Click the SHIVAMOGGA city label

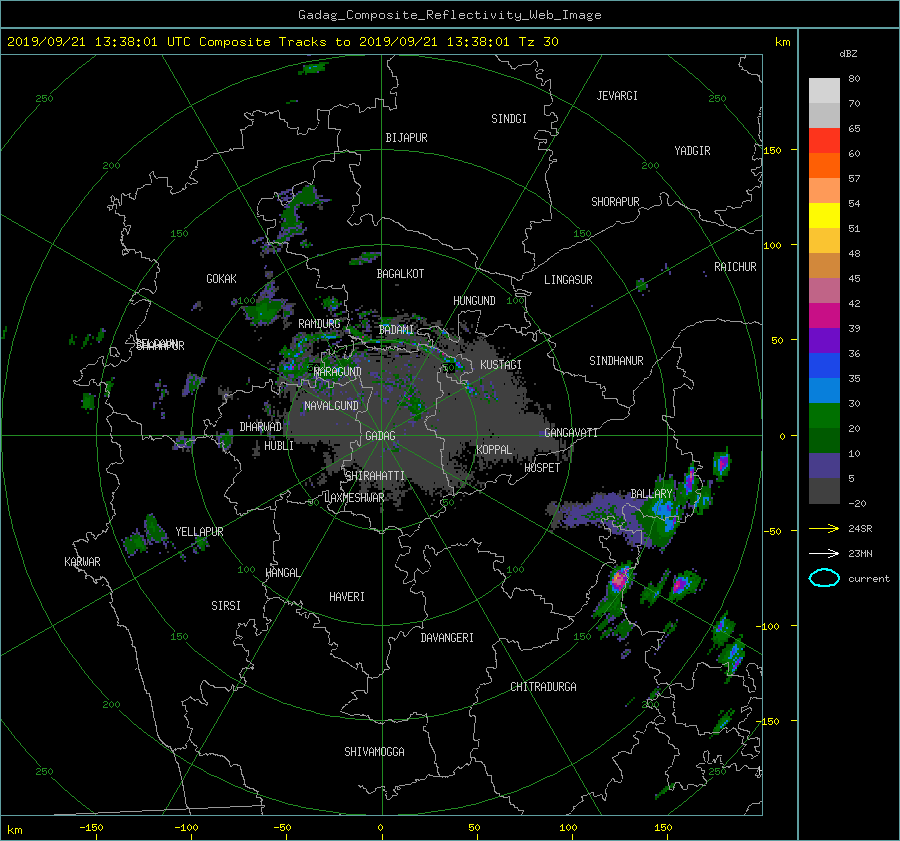(x=374, y=752)
